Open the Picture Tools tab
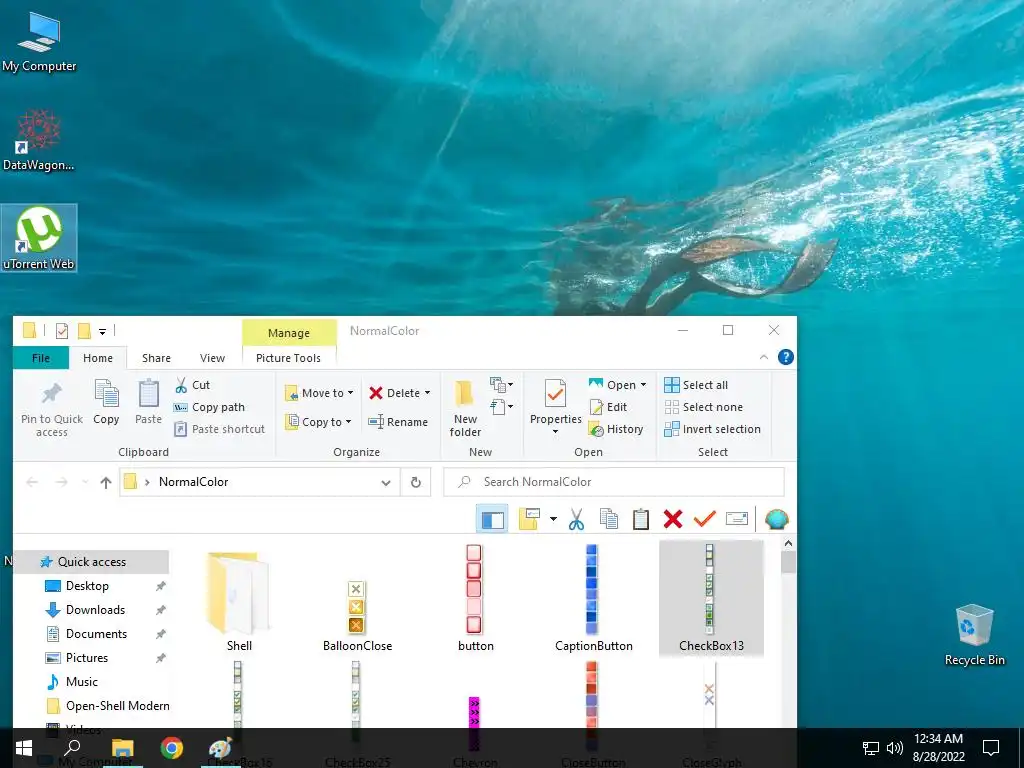 [x=288, y=358]
